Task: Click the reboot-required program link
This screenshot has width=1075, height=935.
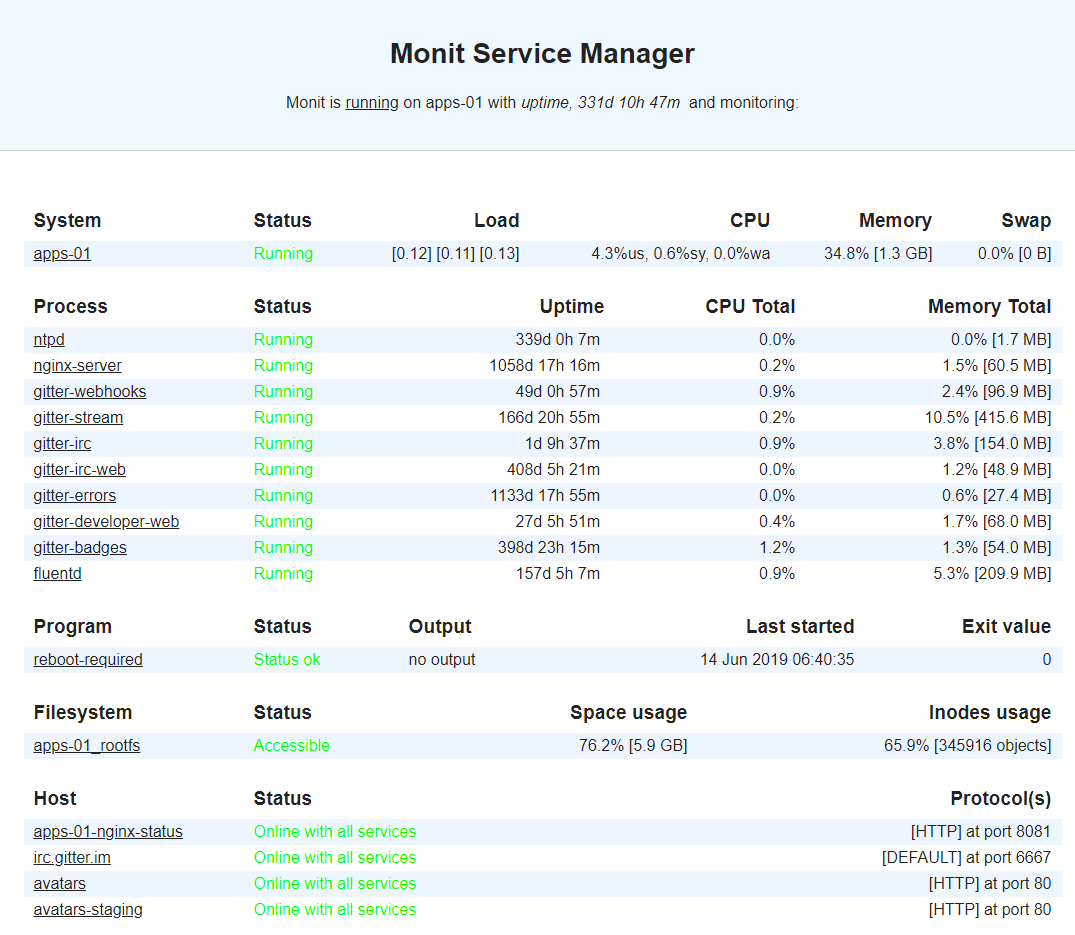Action: [x=88, y=660]
